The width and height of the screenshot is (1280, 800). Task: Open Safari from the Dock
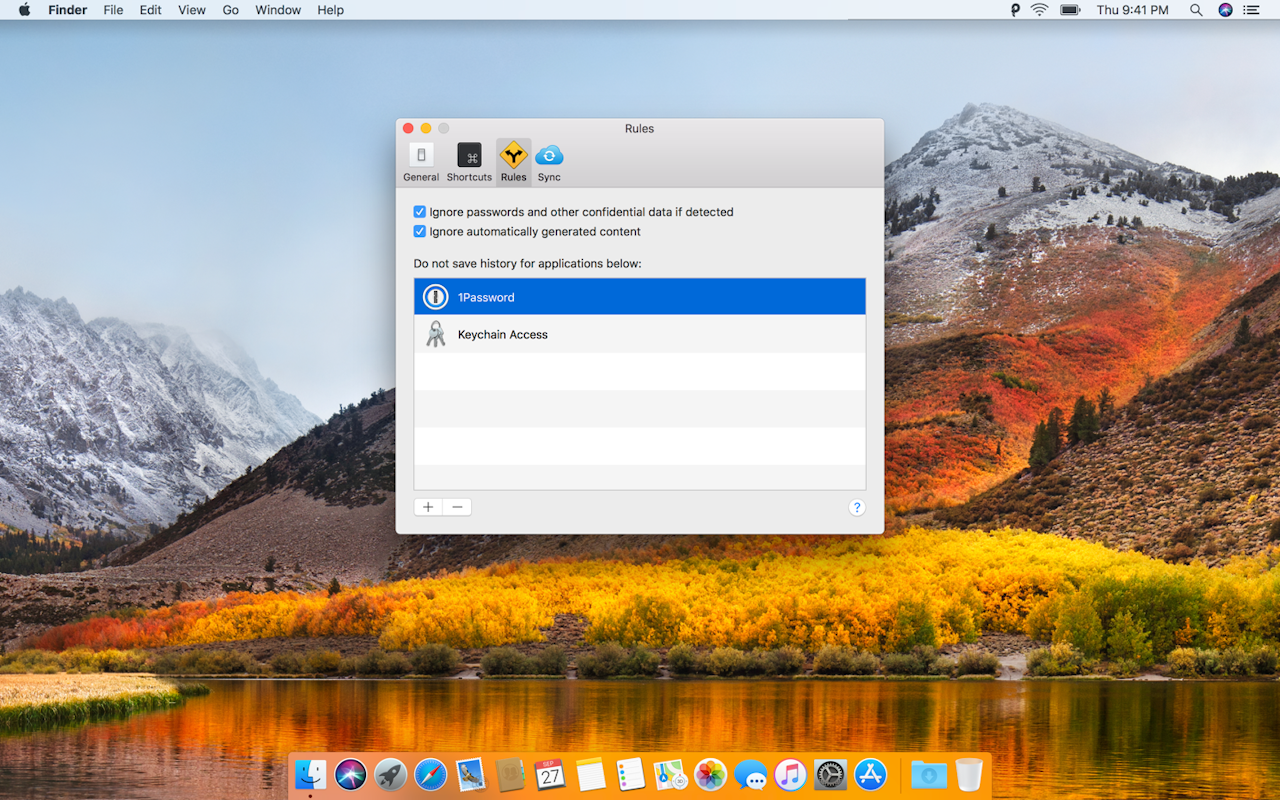pyautogui.click(x=430, y=774)
